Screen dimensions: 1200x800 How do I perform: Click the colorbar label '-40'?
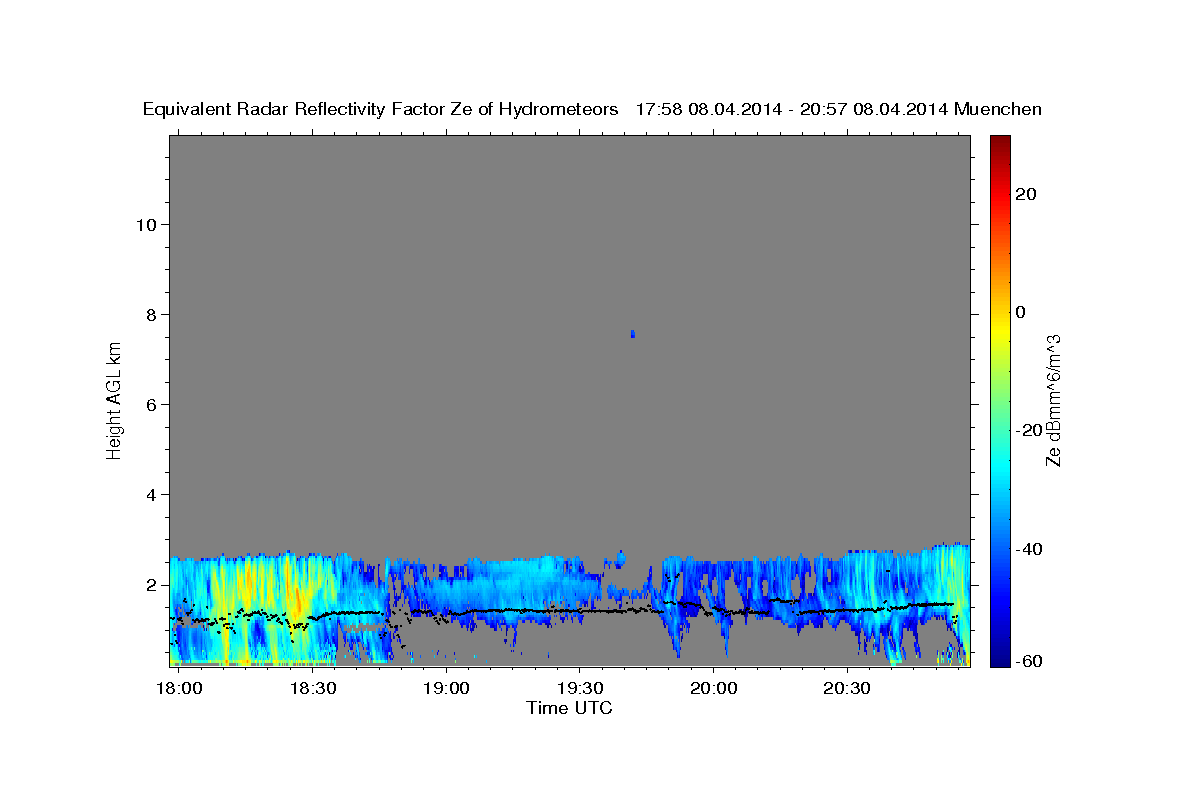click(x=1029, y=549)
